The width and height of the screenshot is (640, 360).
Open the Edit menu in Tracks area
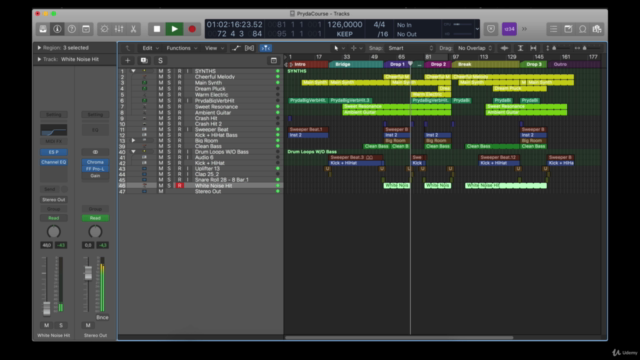(150, 48)
